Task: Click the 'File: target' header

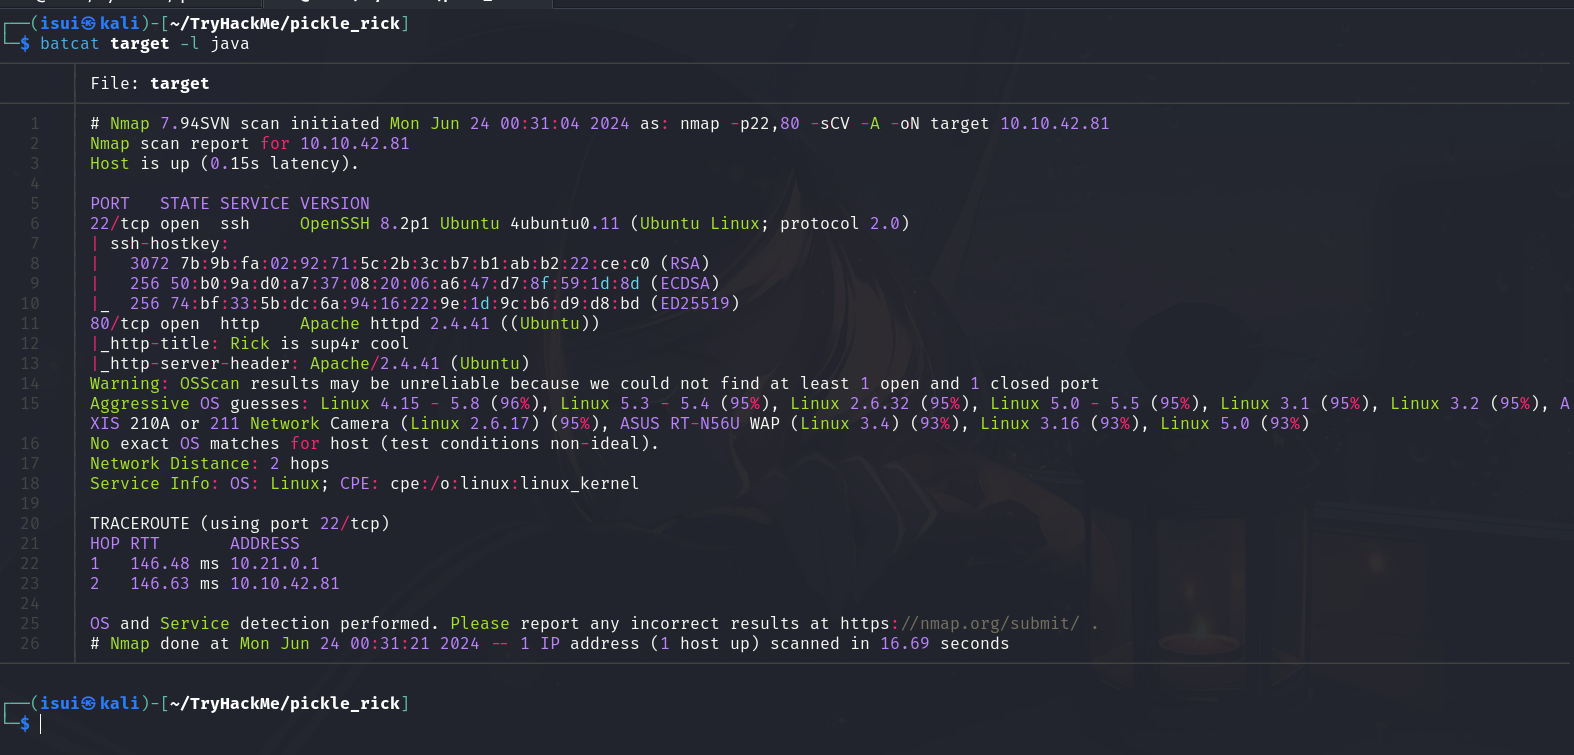Action: (149, 83)
